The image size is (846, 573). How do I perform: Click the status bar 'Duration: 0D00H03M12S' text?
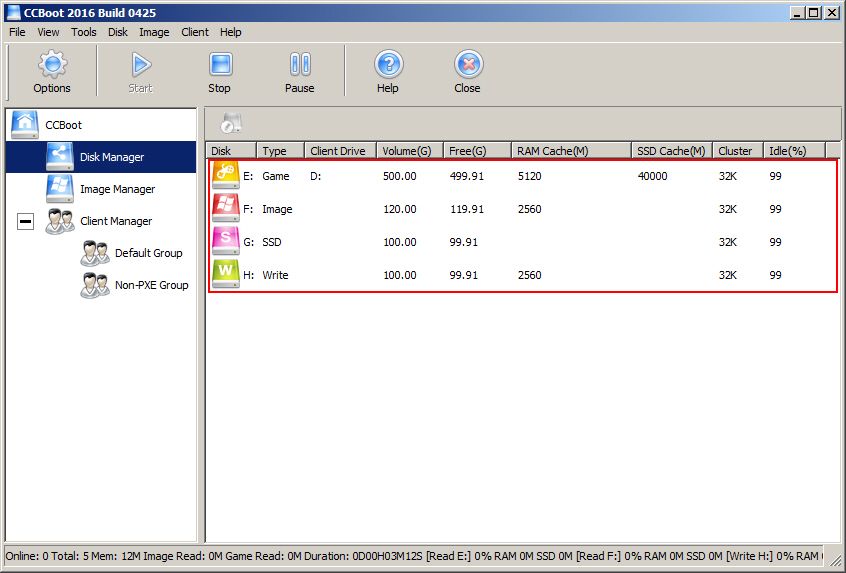coord(364,556)
